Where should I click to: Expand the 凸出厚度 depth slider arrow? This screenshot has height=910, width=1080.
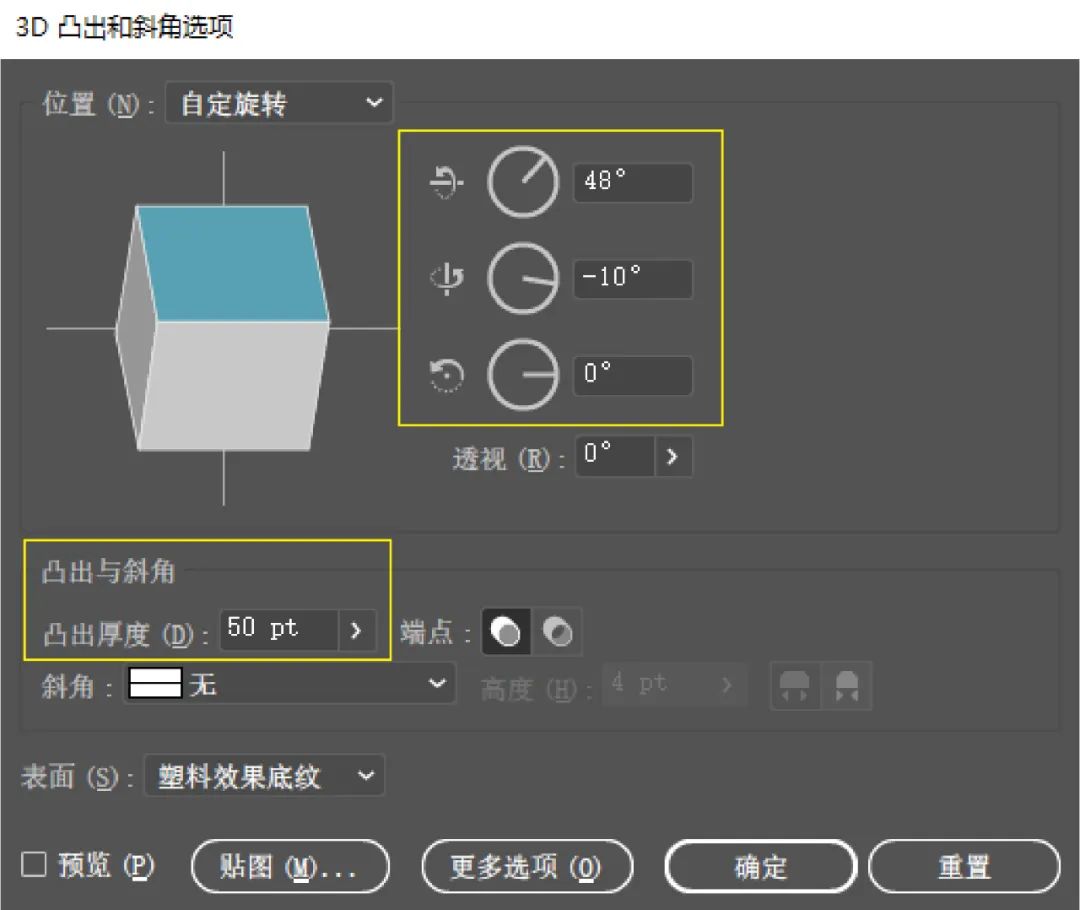point(357,629)
